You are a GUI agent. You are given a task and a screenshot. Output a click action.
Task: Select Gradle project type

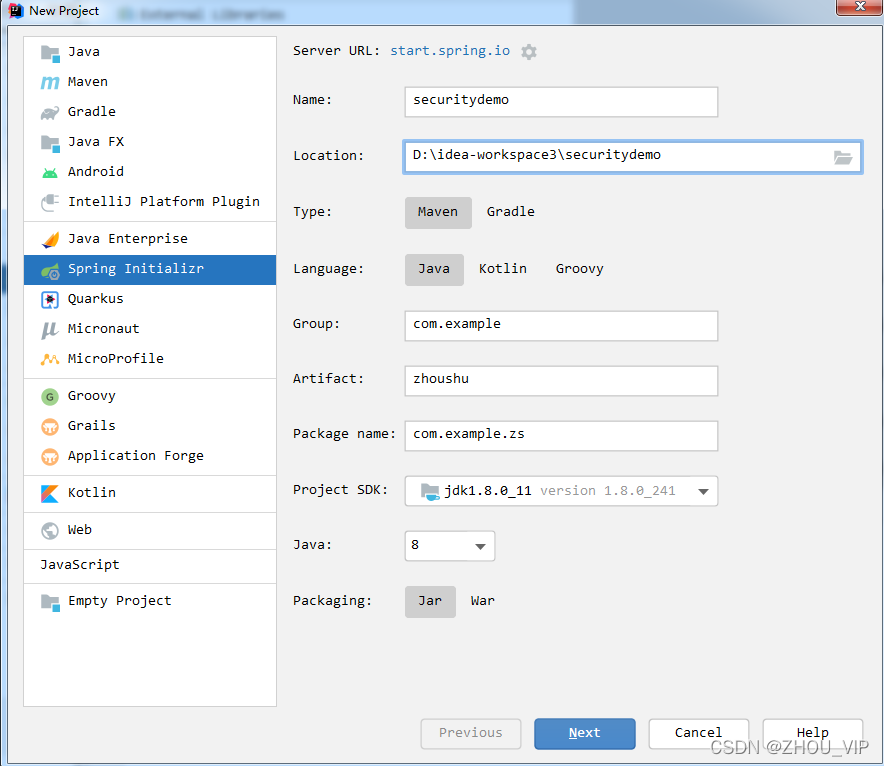click(x=510, y=212)
